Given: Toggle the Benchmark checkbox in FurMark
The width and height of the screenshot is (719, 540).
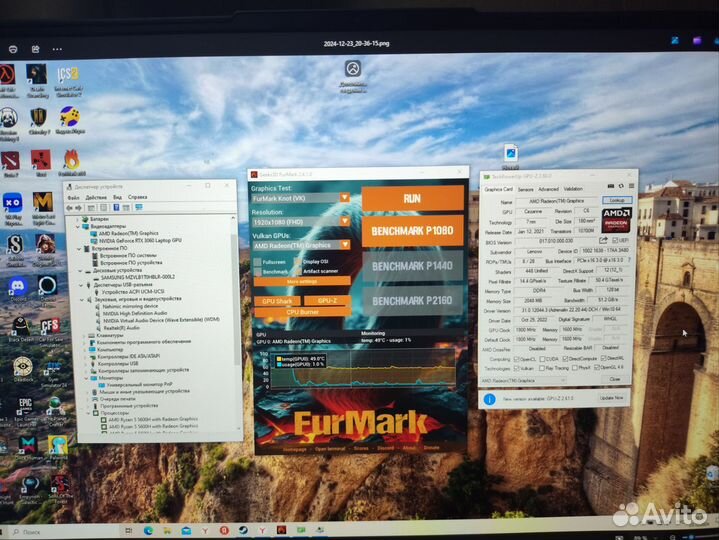Looking at the screenshot, I should pyautogui.click(x=257, y=271).
